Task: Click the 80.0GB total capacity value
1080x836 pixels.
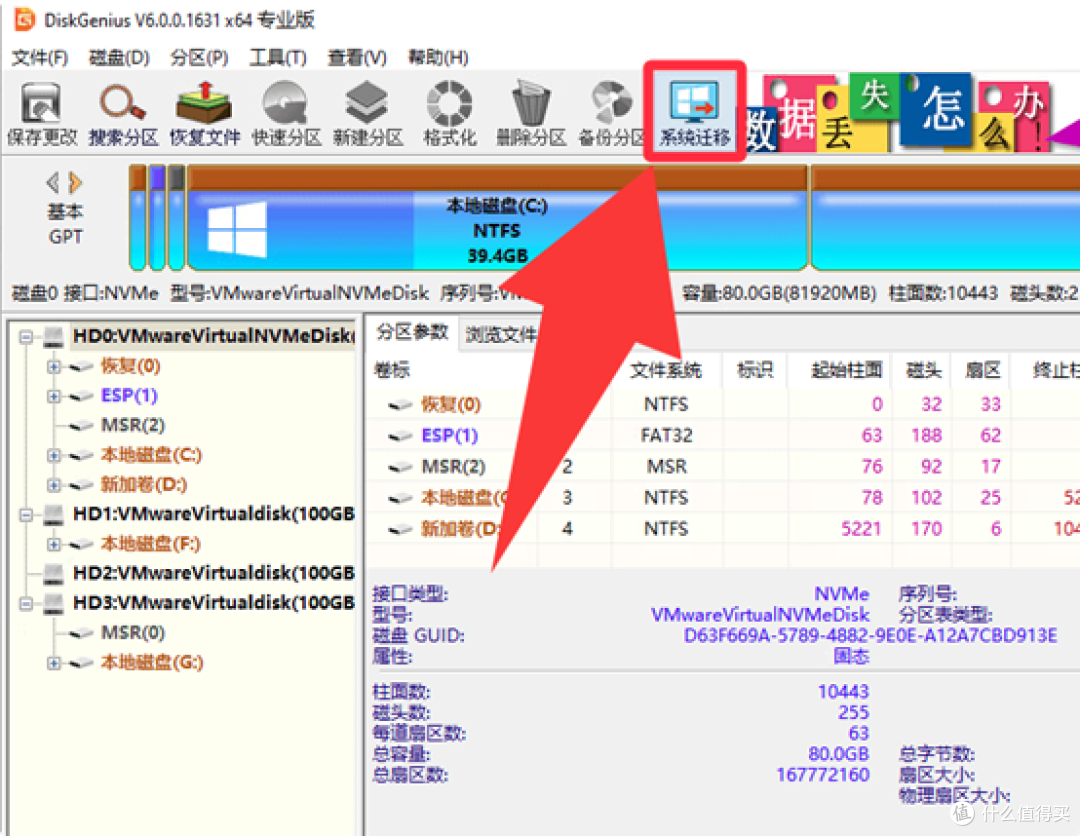Action: 838,753
